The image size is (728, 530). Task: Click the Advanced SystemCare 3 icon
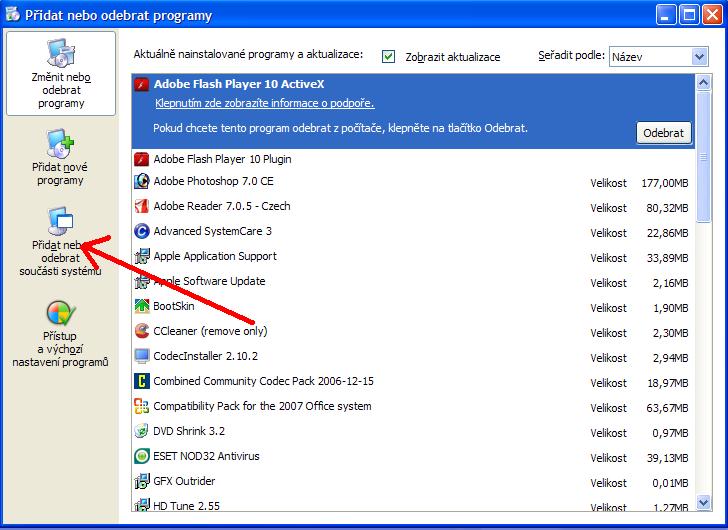(142, 232)
